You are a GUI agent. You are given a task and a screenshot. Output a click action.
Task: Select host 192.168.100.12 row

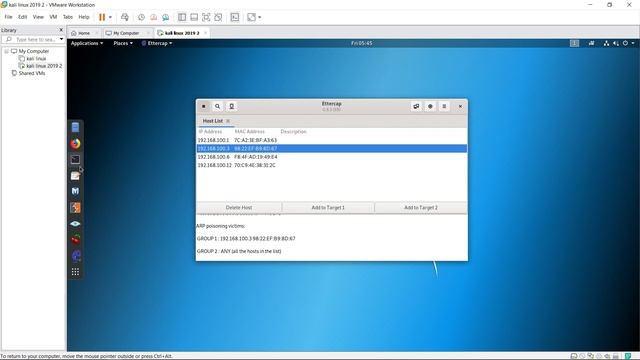331,165
